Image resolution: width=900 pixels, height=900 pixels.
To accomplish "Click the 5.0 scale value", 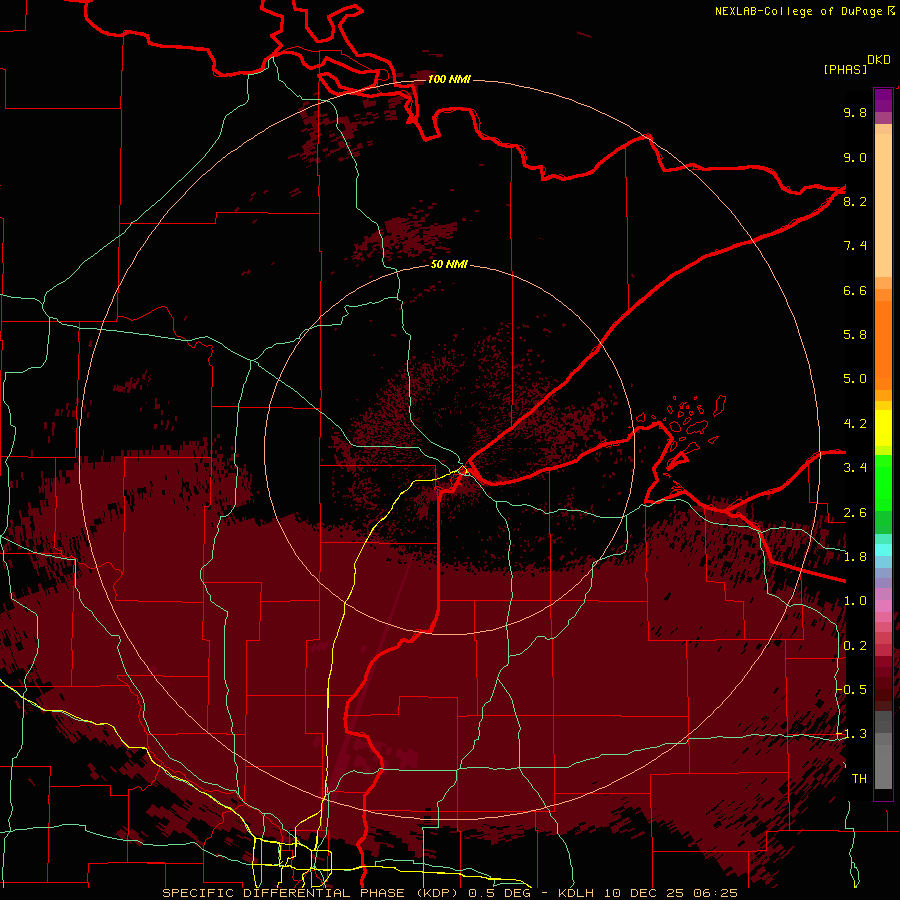I will [x=855, y=379].
